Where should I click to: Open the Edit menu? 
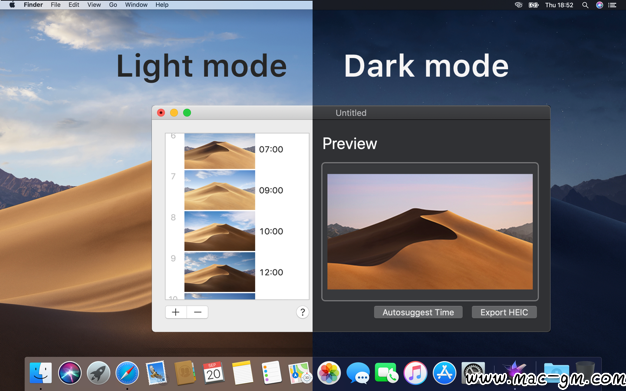74,5
